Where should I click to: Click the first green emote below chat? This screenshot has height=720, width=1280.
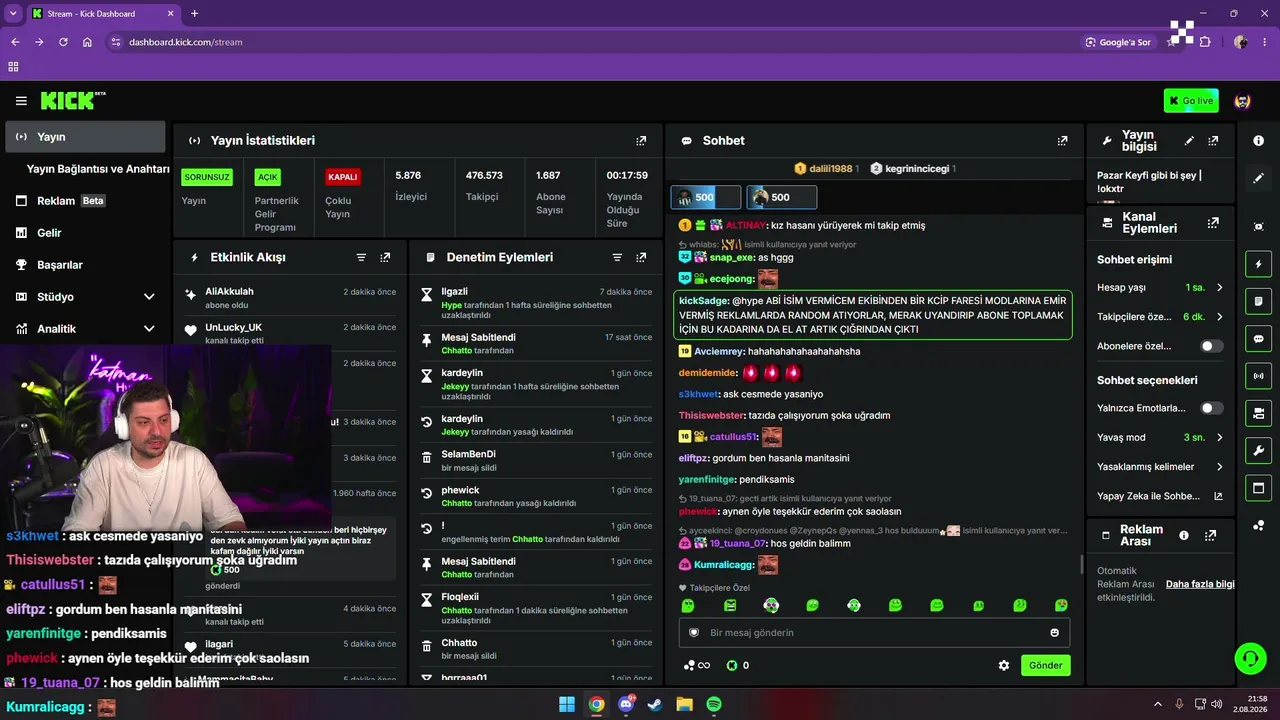pos(688,605)
